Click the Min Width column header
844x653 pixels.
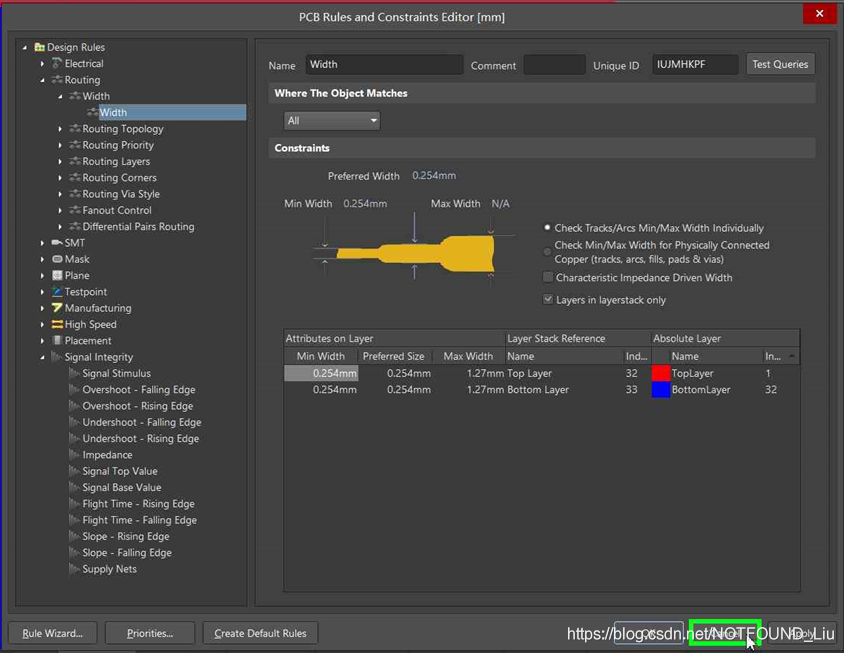320,356
